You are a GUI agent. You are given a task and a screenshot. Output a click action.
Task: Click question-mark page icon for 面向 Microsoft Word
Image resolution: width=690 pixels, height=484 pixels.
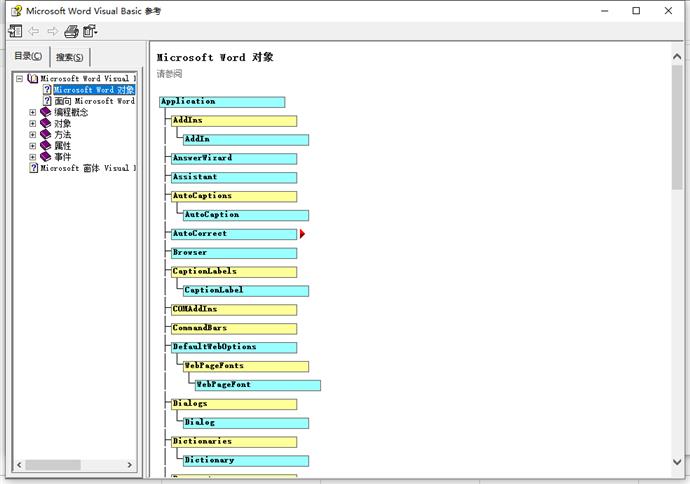tap(47, 101)
